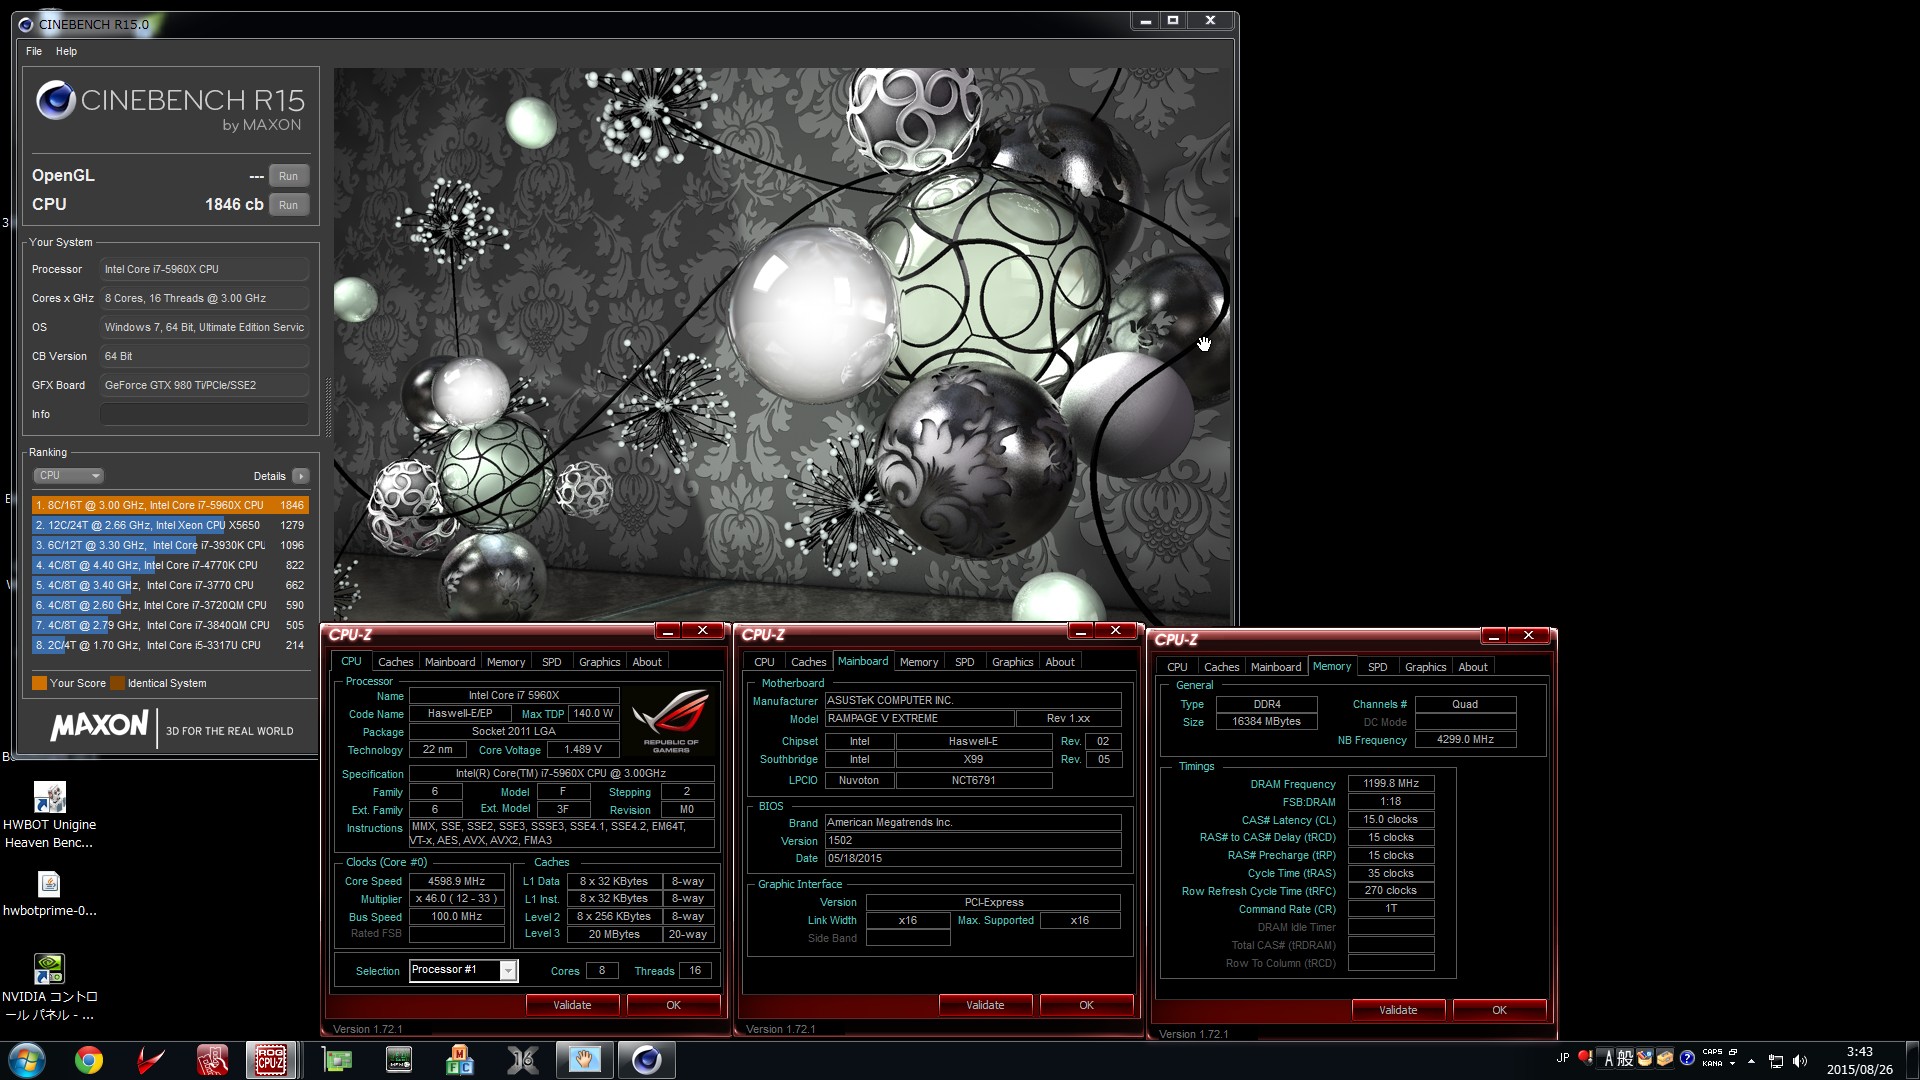The image size is (1920, 1080).
Task: Open the ROG CPU-Z taskbar icon
Action: 271,1060
